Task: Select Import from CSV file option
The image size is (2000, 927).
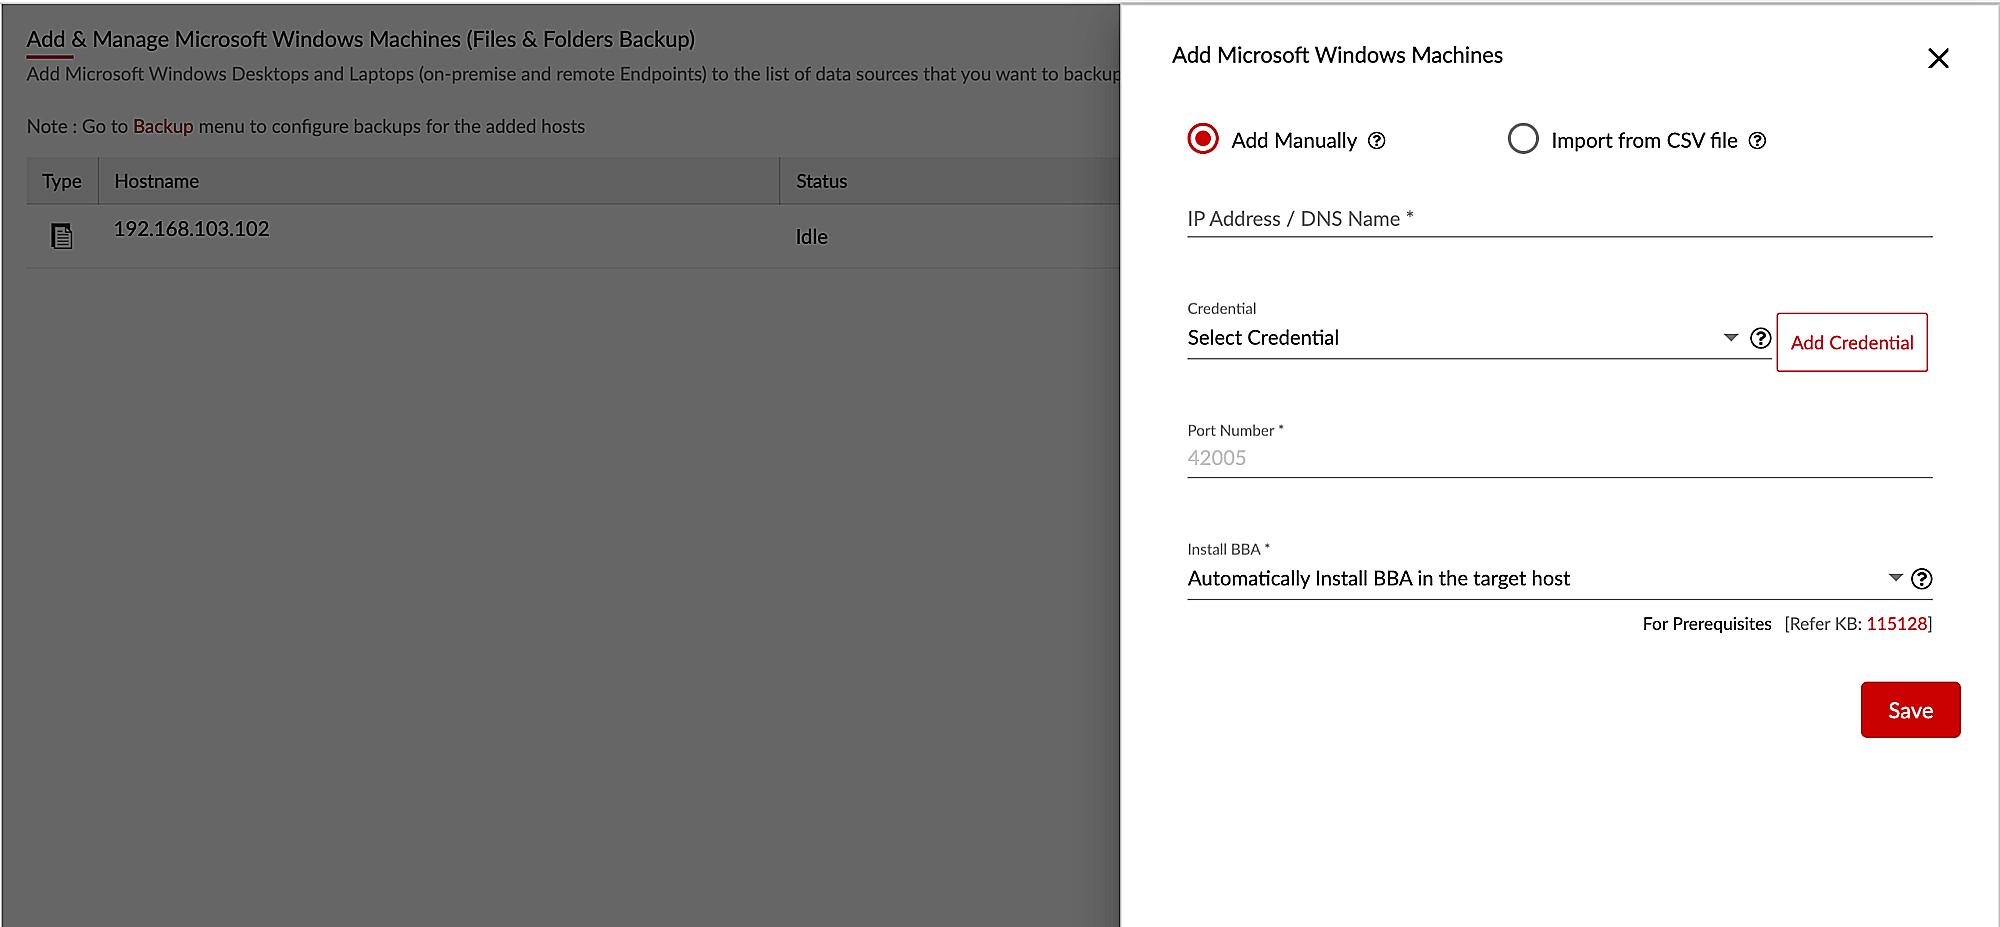Action: point(1523,139)
